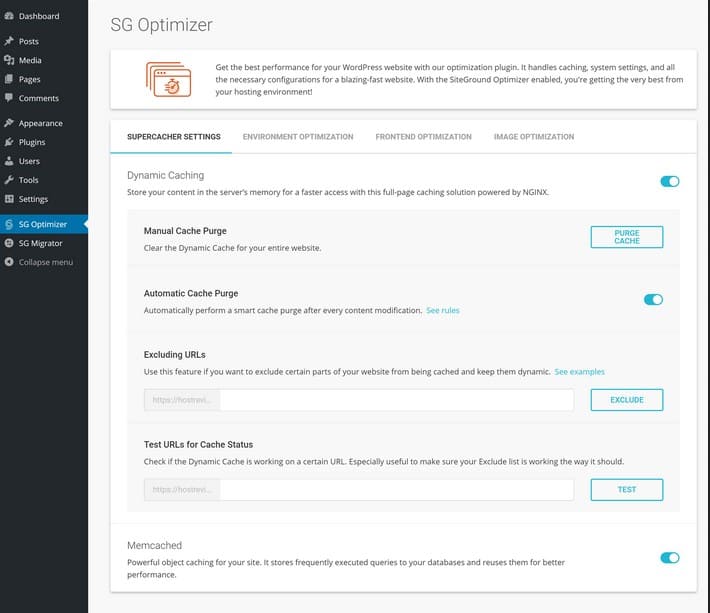Screen dimensions: 710x613
Task: Click the Dynamic Caching section title
Action: point(165,175)
